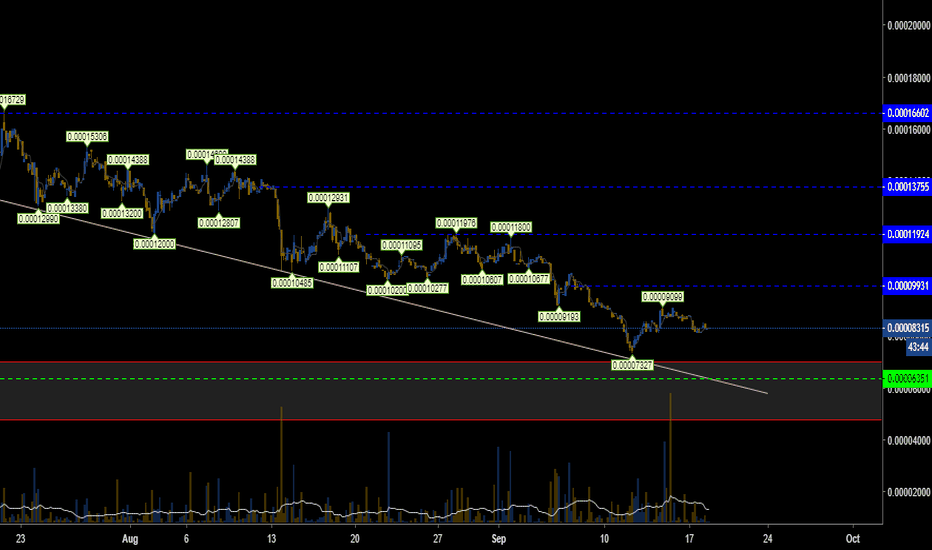Click the 0.00004000 price scale value
The height and width of the screenshot is (550, 932).
[909, 441]
